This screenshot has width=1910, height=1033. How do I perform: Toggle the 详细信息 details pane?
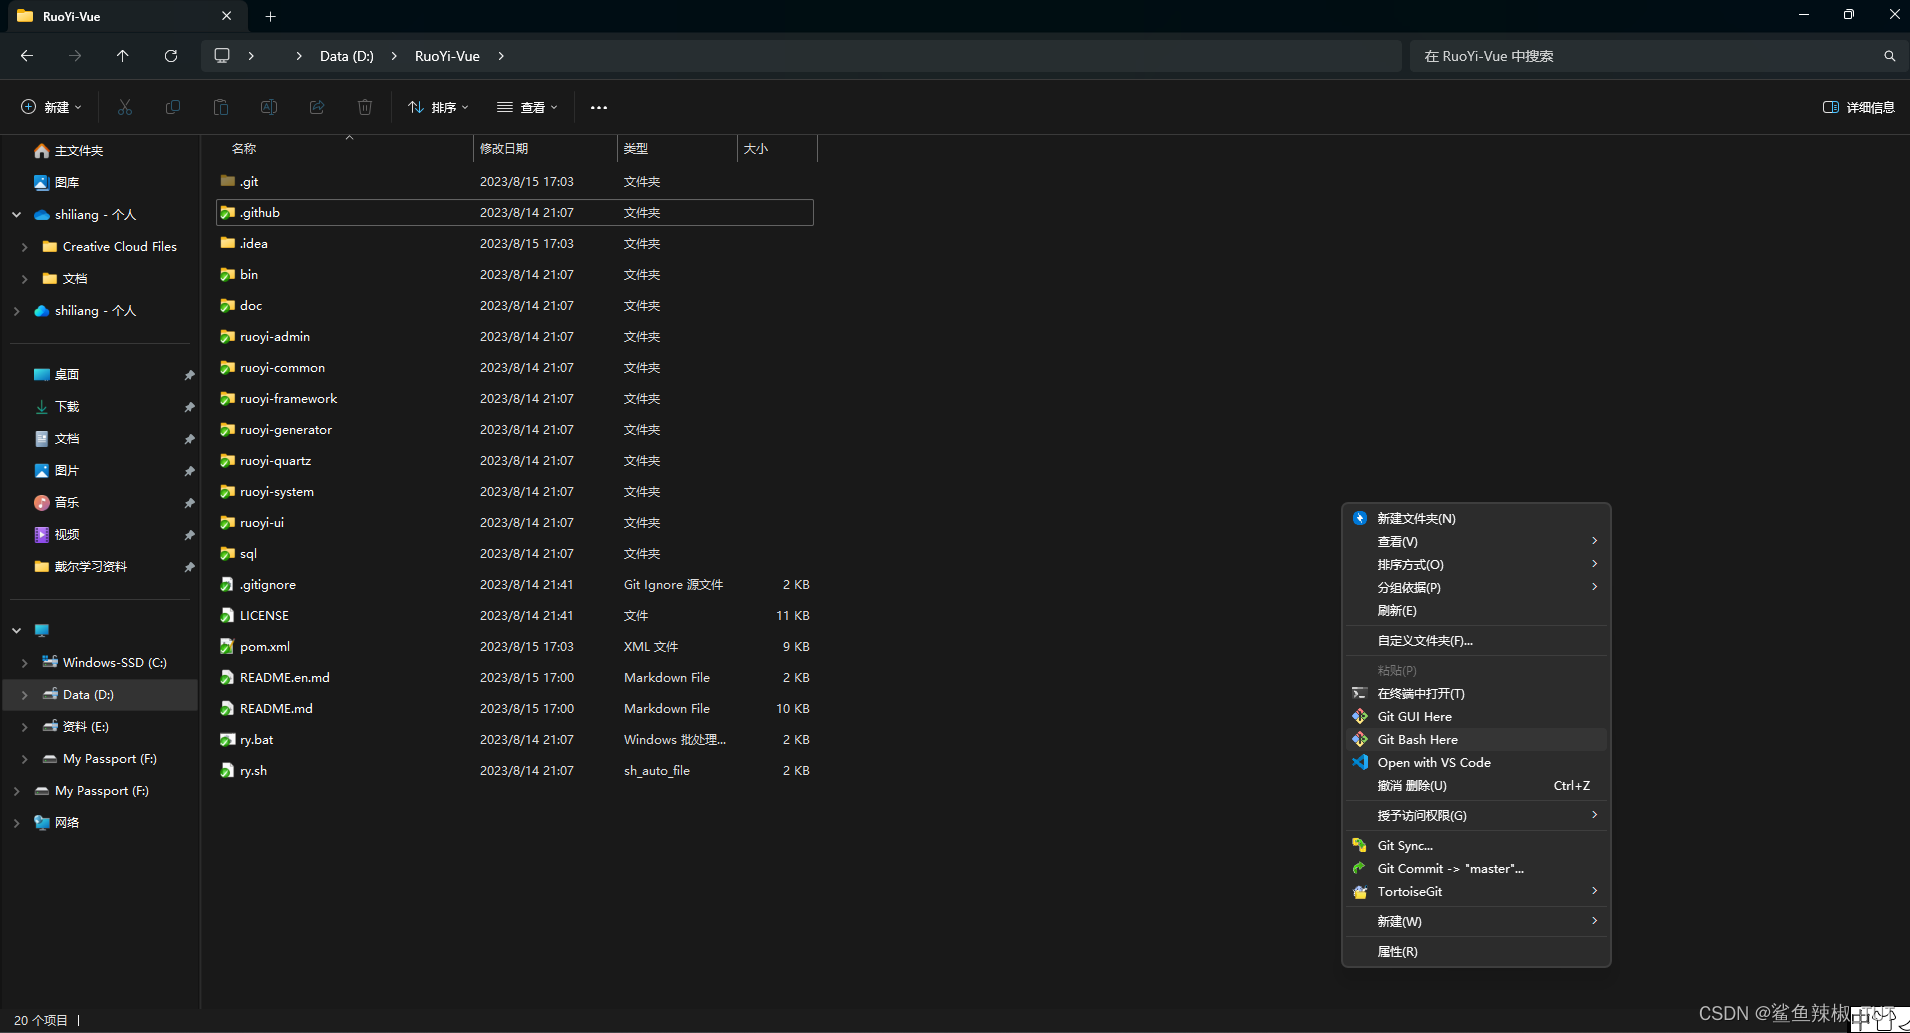pyautogui.click(x=1858, y=107)
